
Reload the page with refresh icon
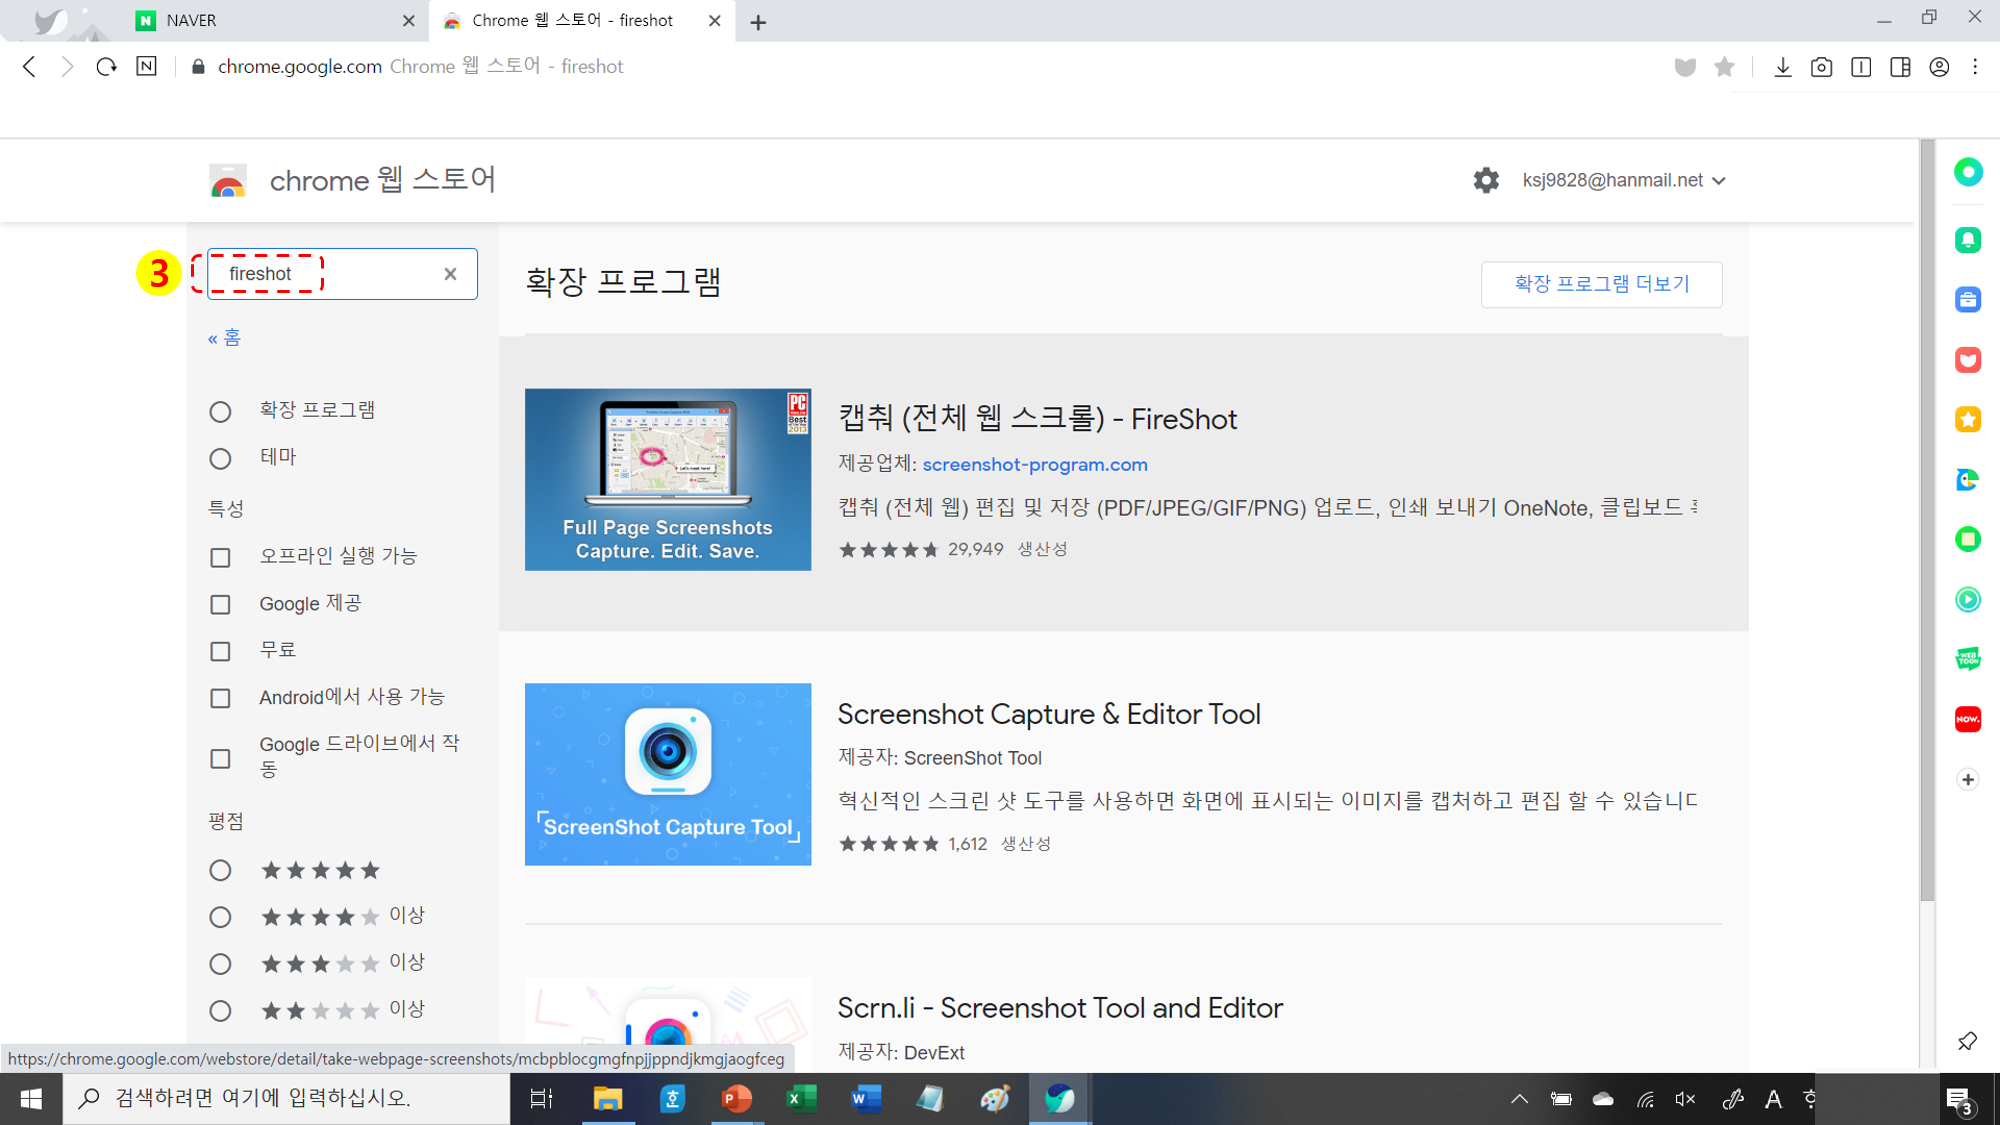tap(106, 67)
